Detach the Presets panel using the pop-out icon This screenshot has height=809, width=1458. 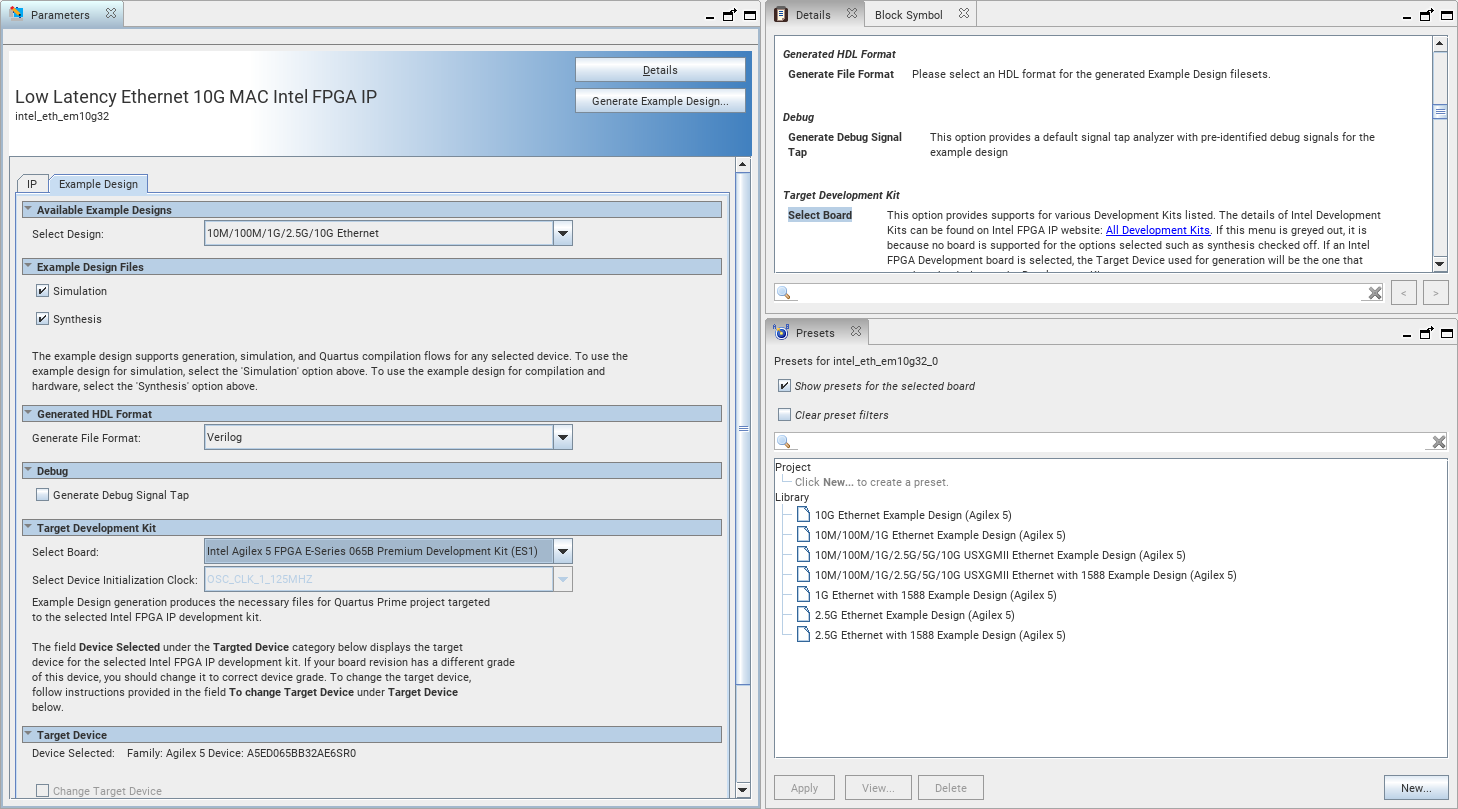pos(1427,333)
